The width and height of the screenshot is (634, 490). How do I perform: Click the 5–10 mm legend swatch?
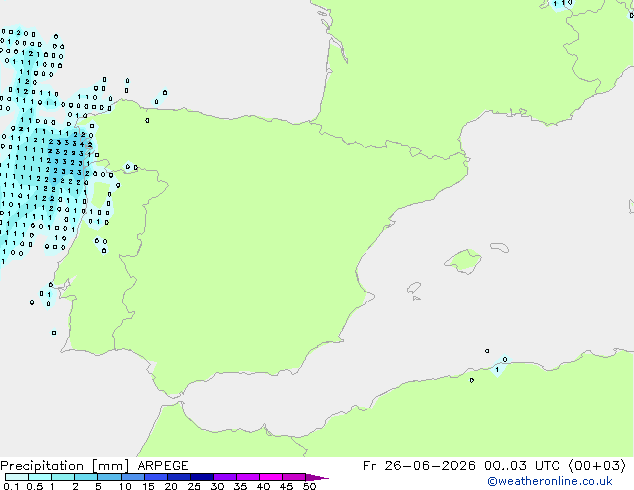(x=109, y=477)
